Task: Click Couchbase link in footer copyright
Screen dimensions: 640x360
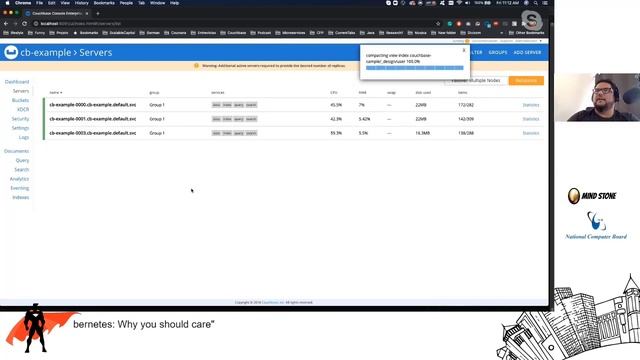Action: pos(273,302)
